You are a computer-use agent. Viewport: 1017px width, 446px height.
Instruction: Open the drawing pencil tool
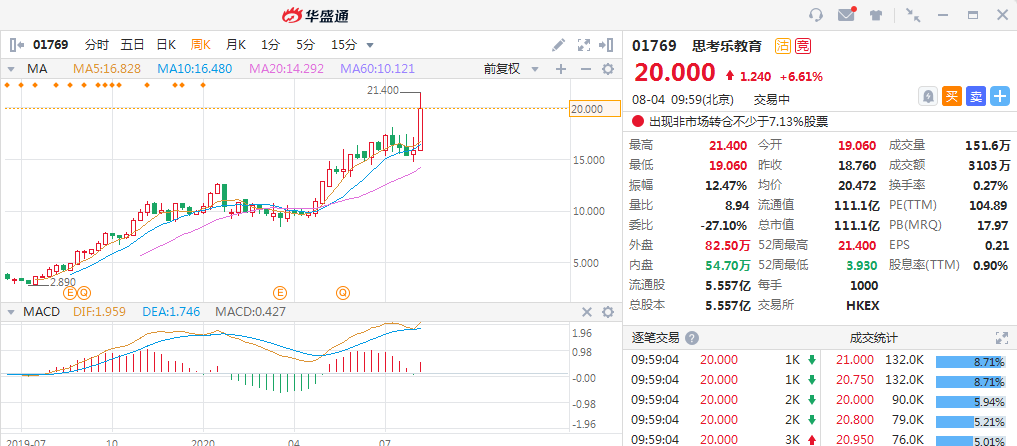click(558, 45)
